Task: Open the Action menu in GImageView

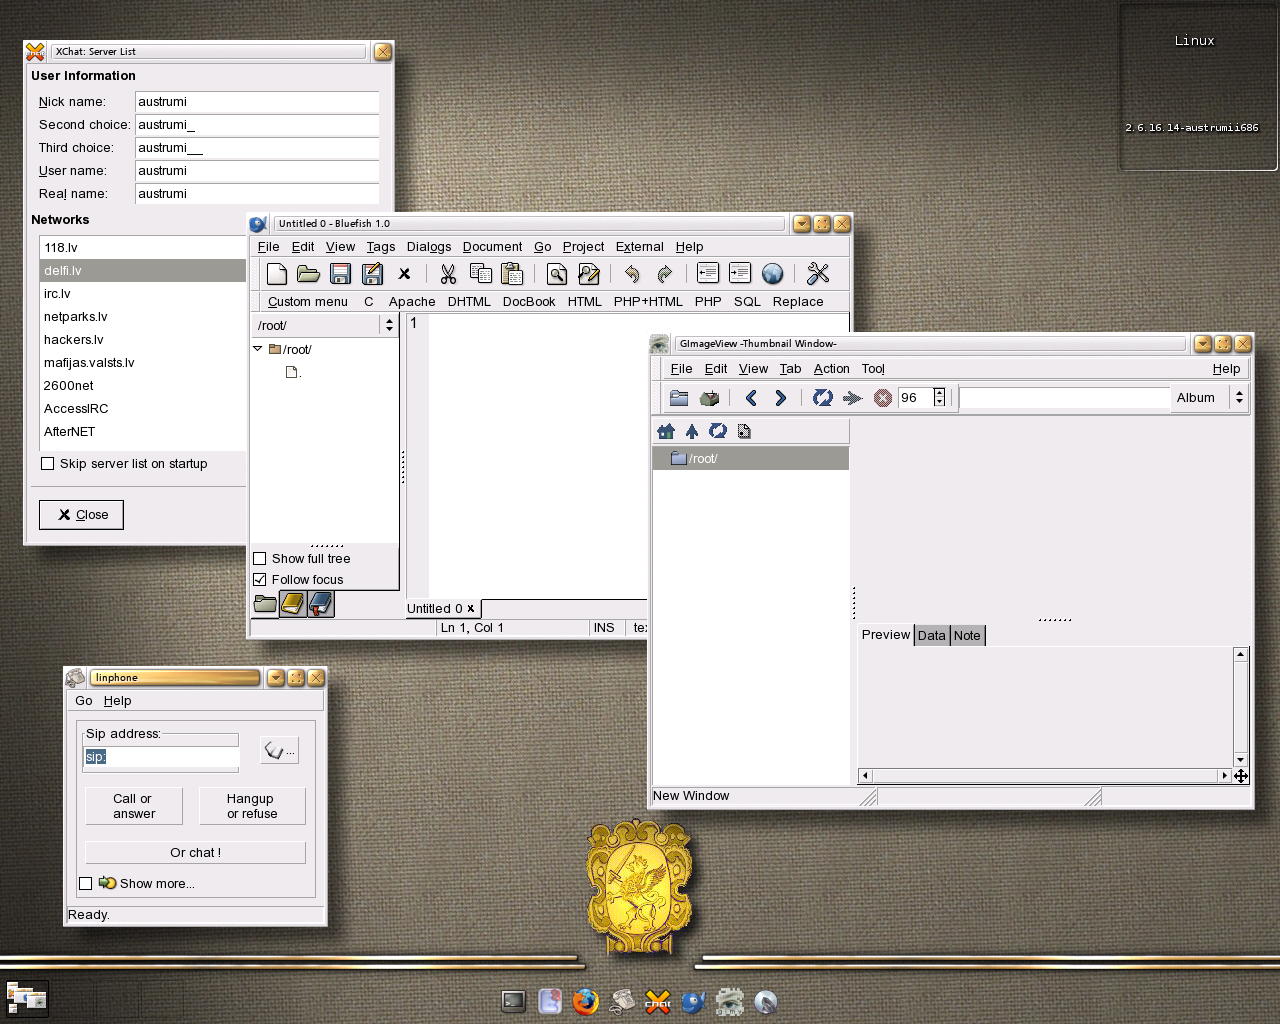Action: coord(832,369)
